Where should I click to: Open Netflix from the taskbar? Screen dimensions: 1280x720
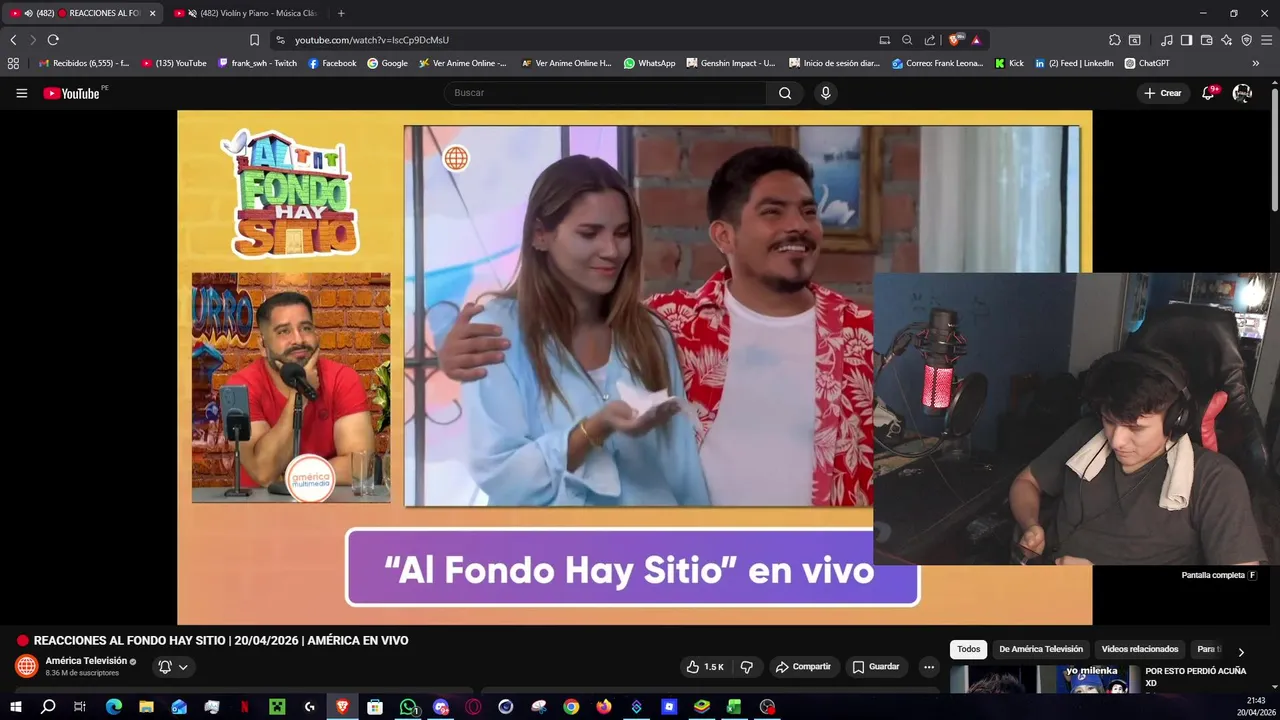(x=244, y=707)
